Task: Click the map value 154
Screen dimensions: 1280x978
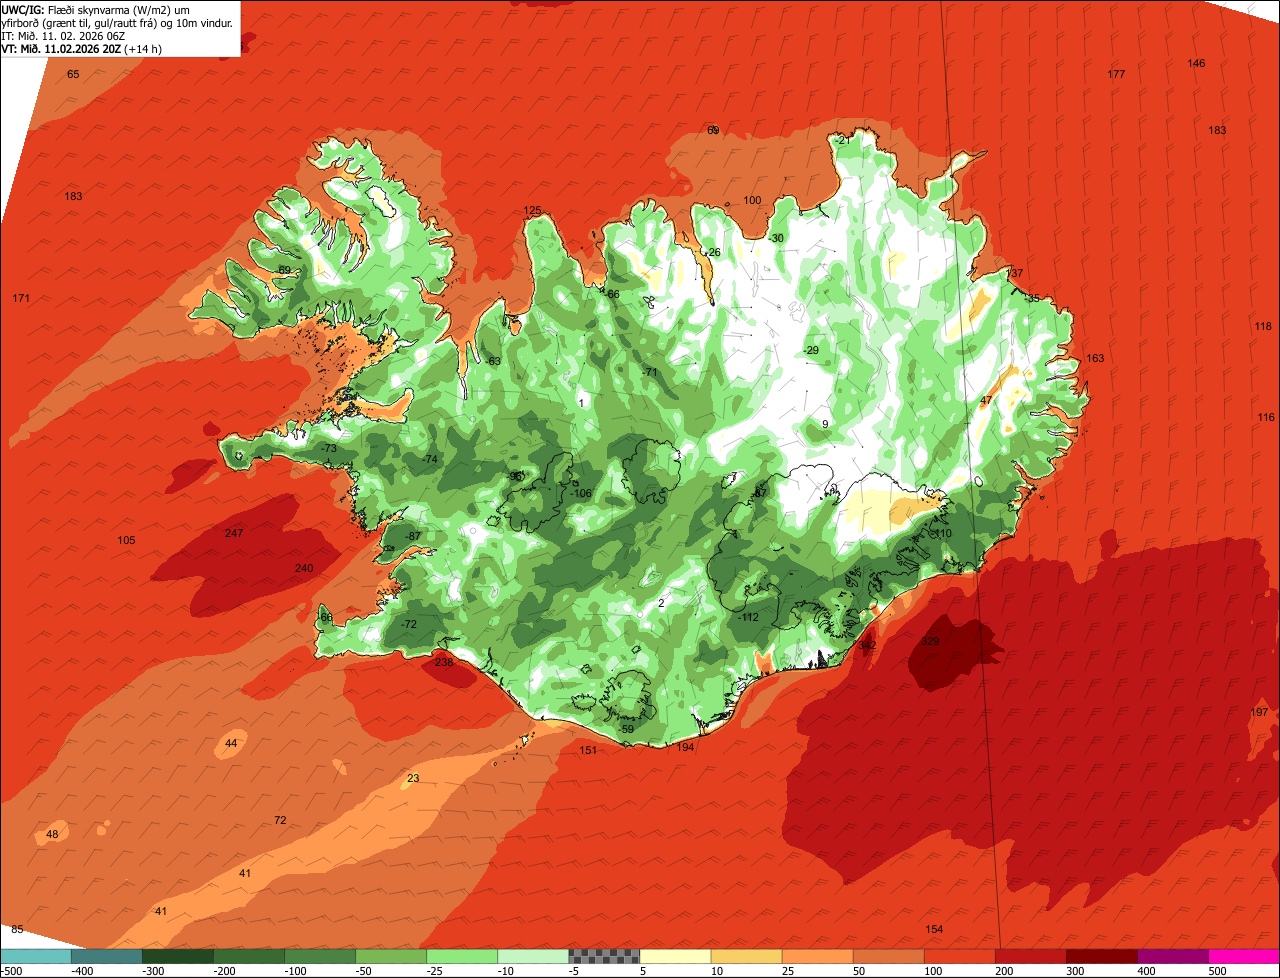Action: [x=934, y=929]
